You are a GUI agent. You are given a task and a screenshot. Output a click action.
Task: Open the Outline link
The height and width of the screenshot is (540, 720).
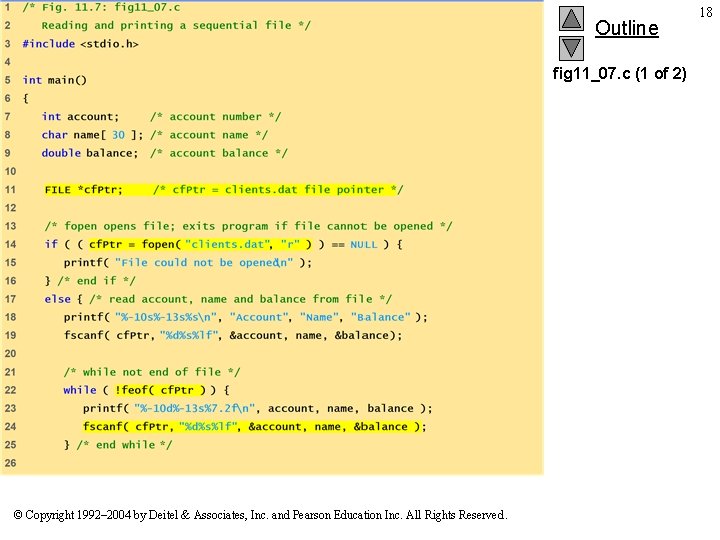626,28
